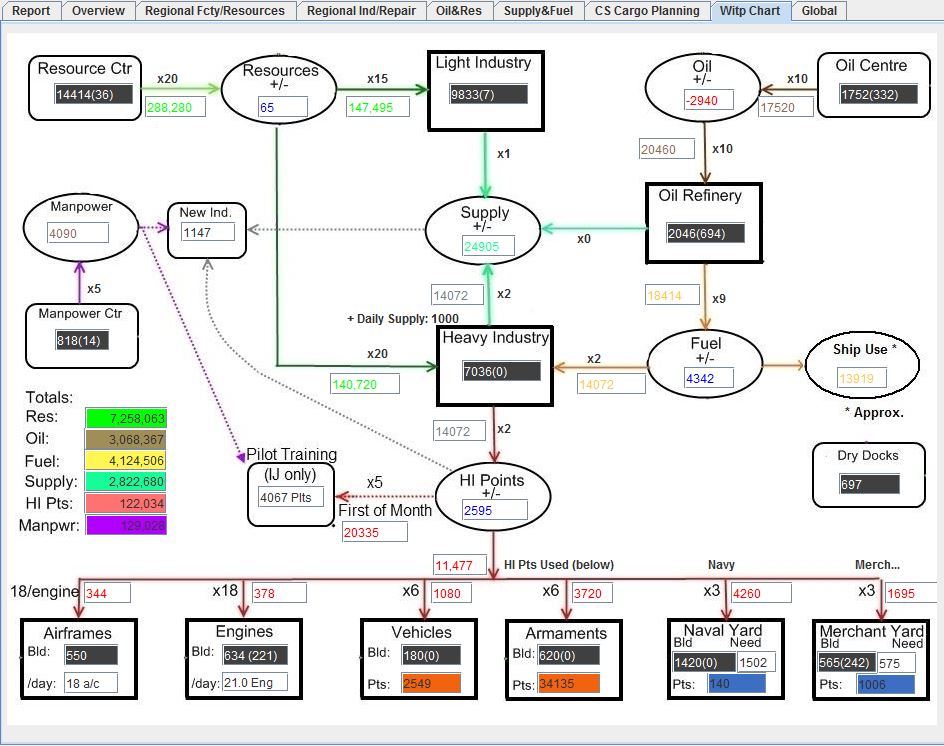Select the Regional Ind/Repair tab
This screenshot has height=746, width=944.
click(361, 11)
